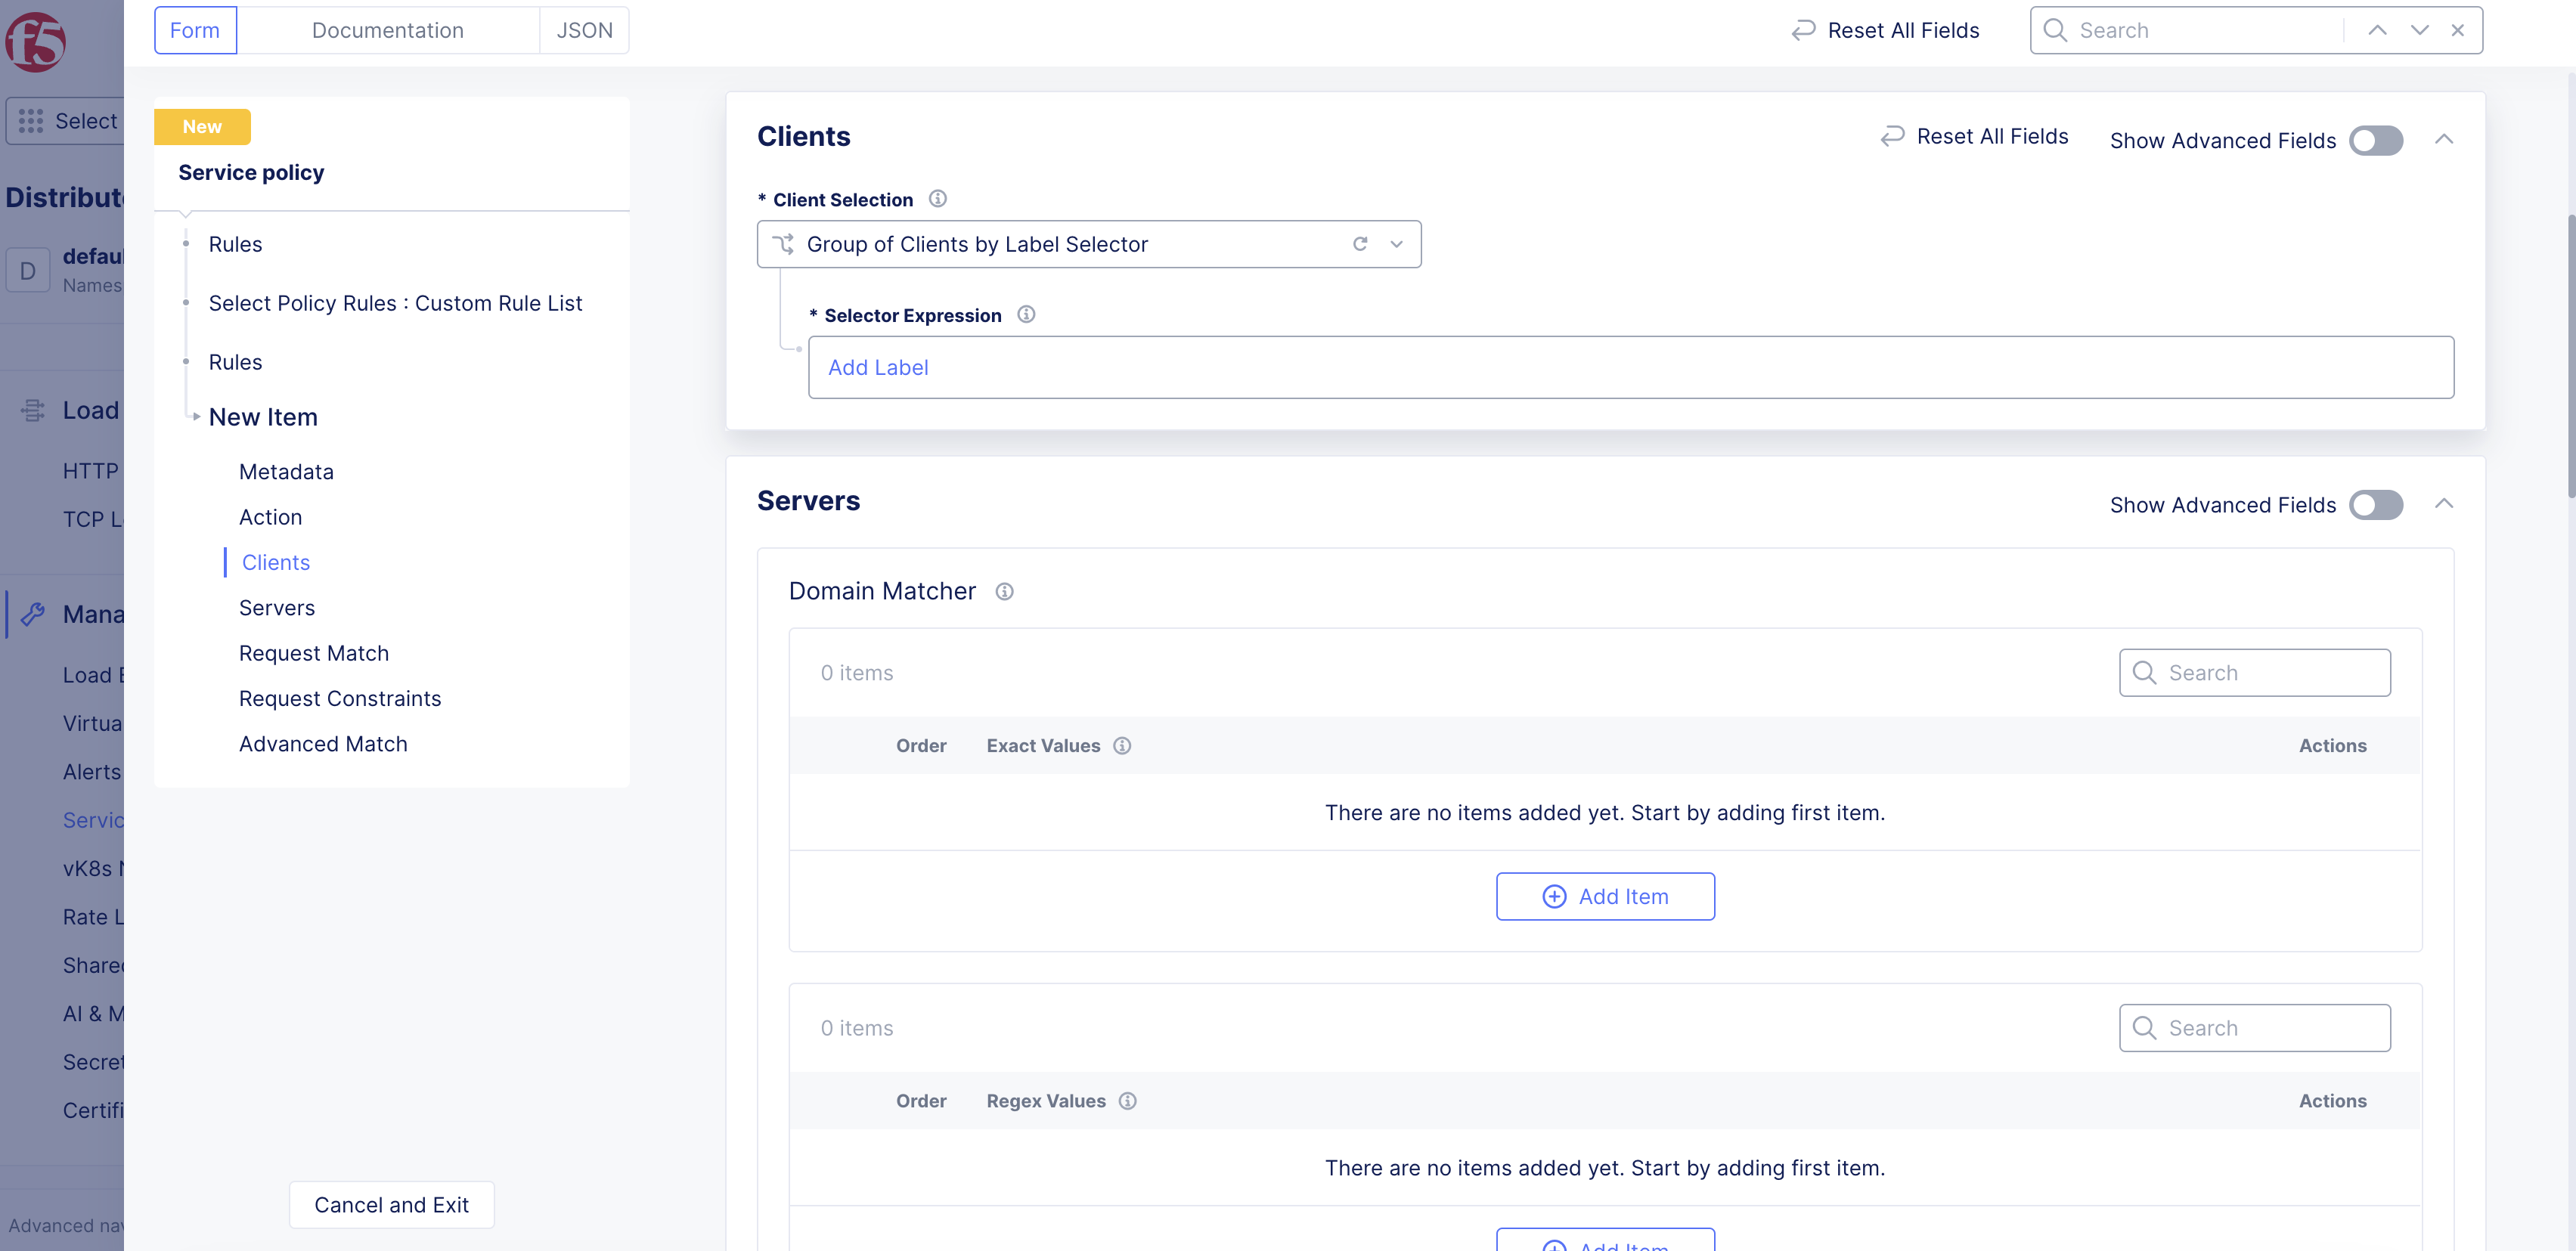Open Request Match in sidebar navigation

tap(313, 653)
